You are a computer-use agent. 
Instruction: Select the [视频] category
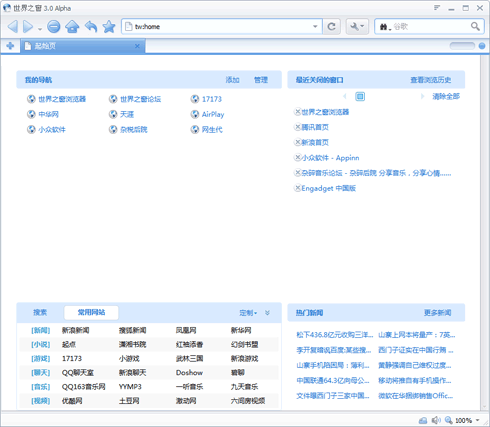coord(41,401)
